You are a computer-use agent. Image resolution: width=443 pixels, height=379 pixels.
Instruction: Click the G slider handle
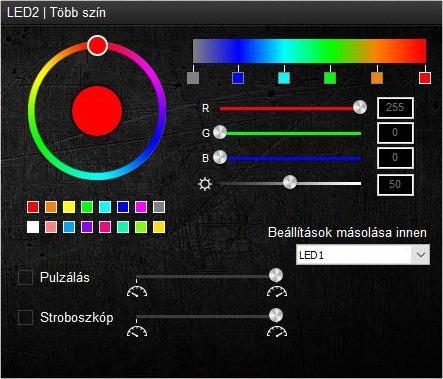click(220, 133)
